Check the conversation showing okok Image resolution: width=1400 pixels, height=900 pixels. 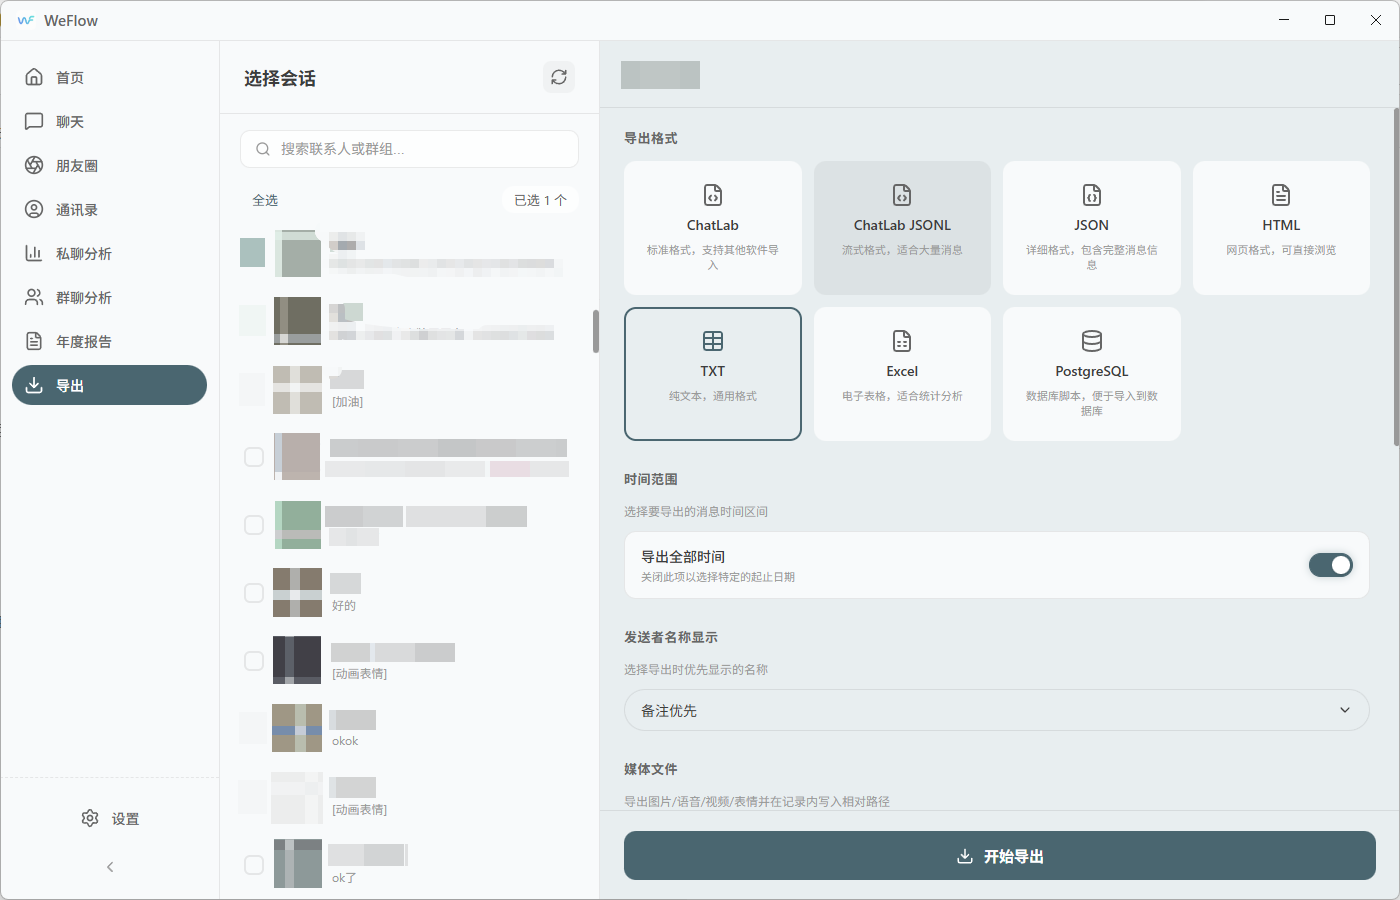click(x=252, y=728)
